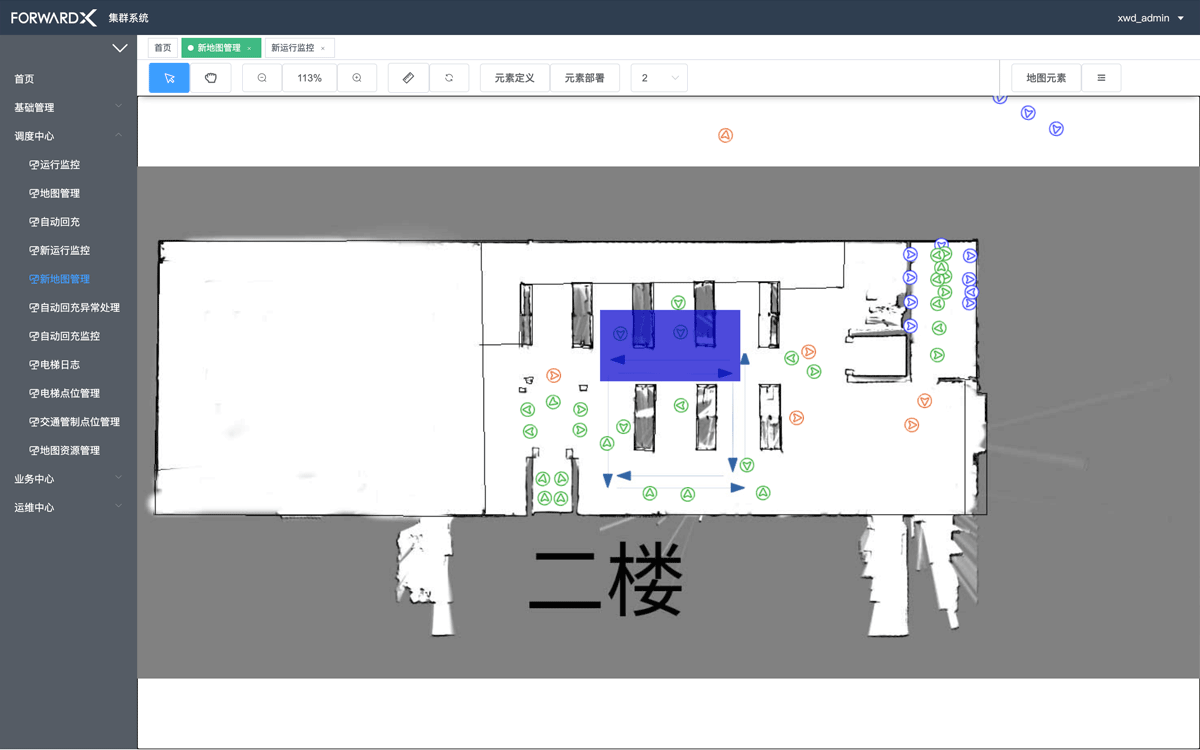The image size is (1200, 750).
Task: Open the hamburger menu next to 地图元素
Action: coord(1101,78)
